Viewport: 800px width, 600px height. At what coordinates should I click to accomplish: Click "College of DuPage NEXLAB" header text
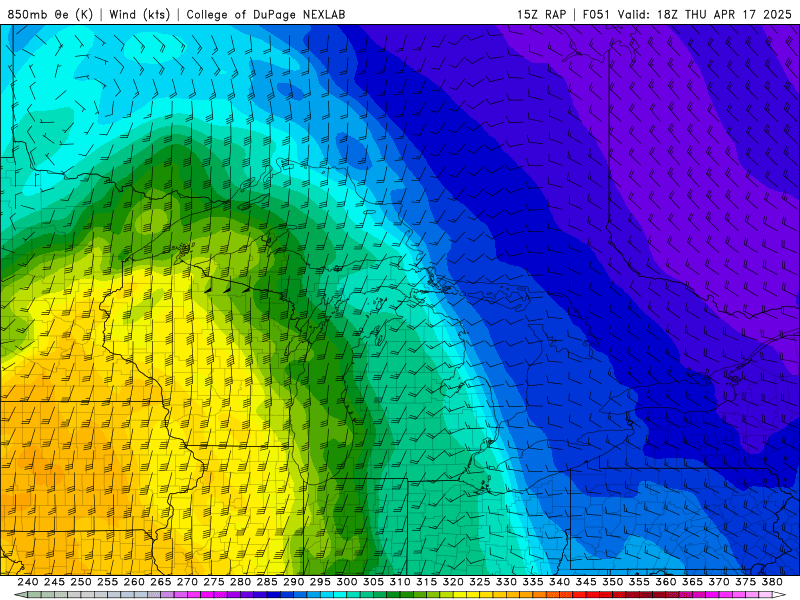click(x=266, y=14)
